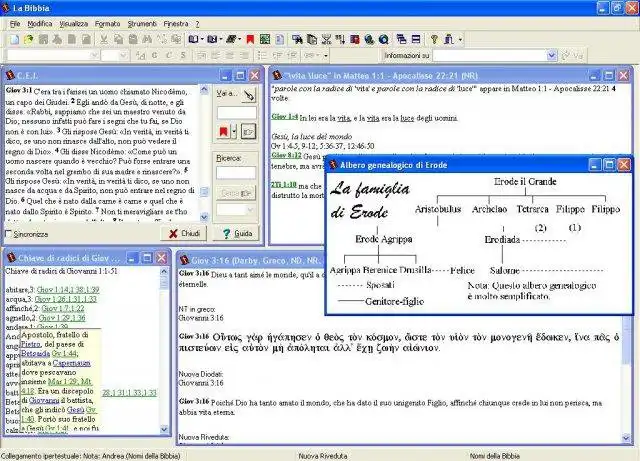Open the Finestra menu
Screen dimensions: 640x461
coord(176,24)
